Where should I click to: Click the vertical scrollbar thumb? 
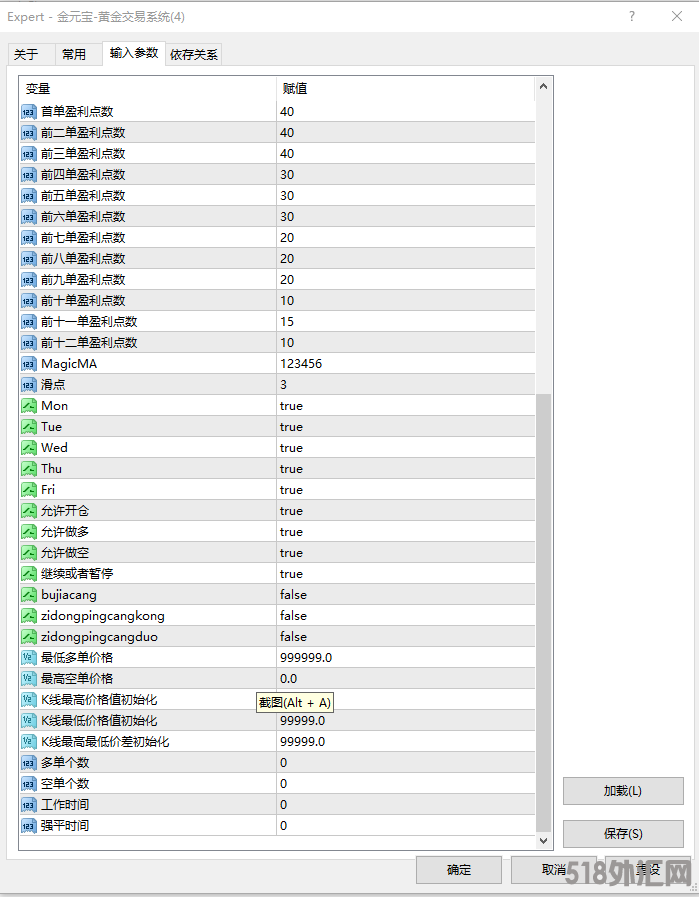click(543, 612)
